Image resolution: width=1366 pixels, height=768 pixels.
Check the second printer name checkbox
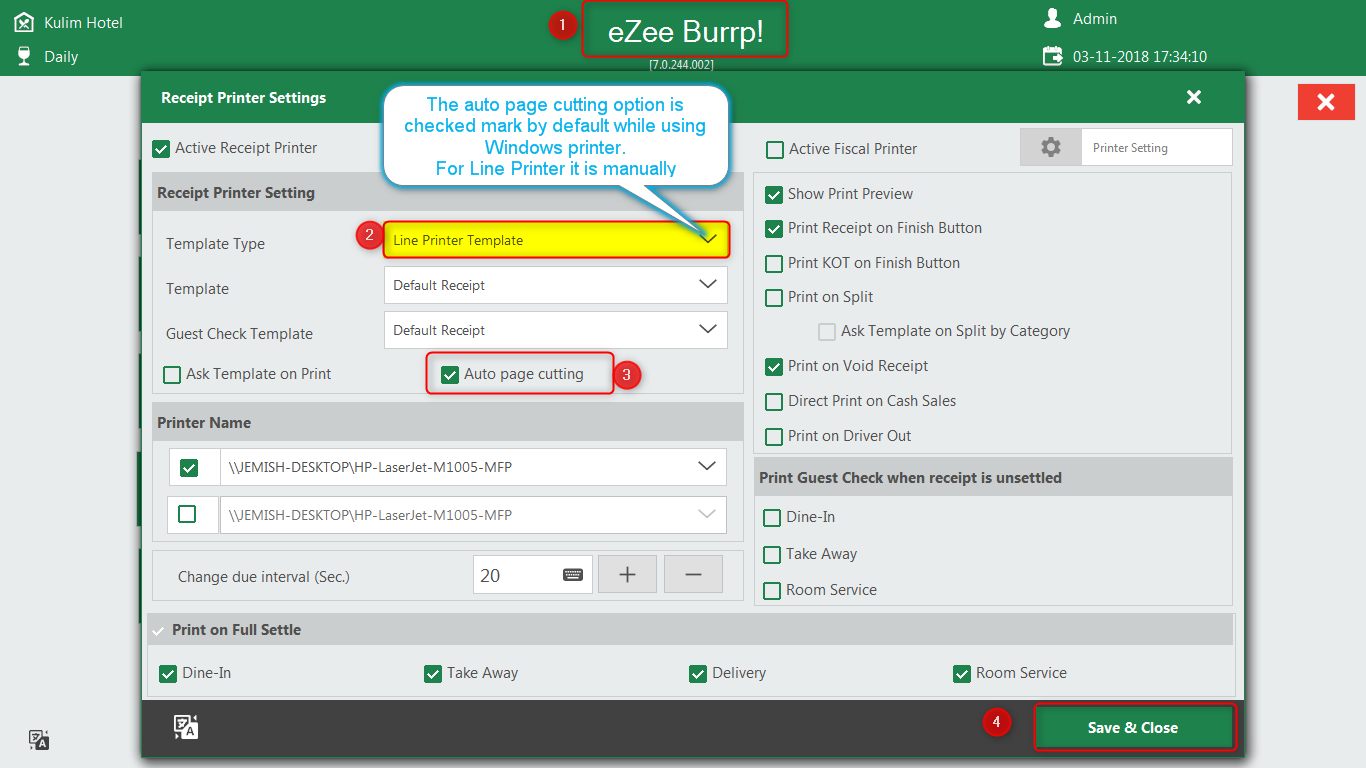187,514
